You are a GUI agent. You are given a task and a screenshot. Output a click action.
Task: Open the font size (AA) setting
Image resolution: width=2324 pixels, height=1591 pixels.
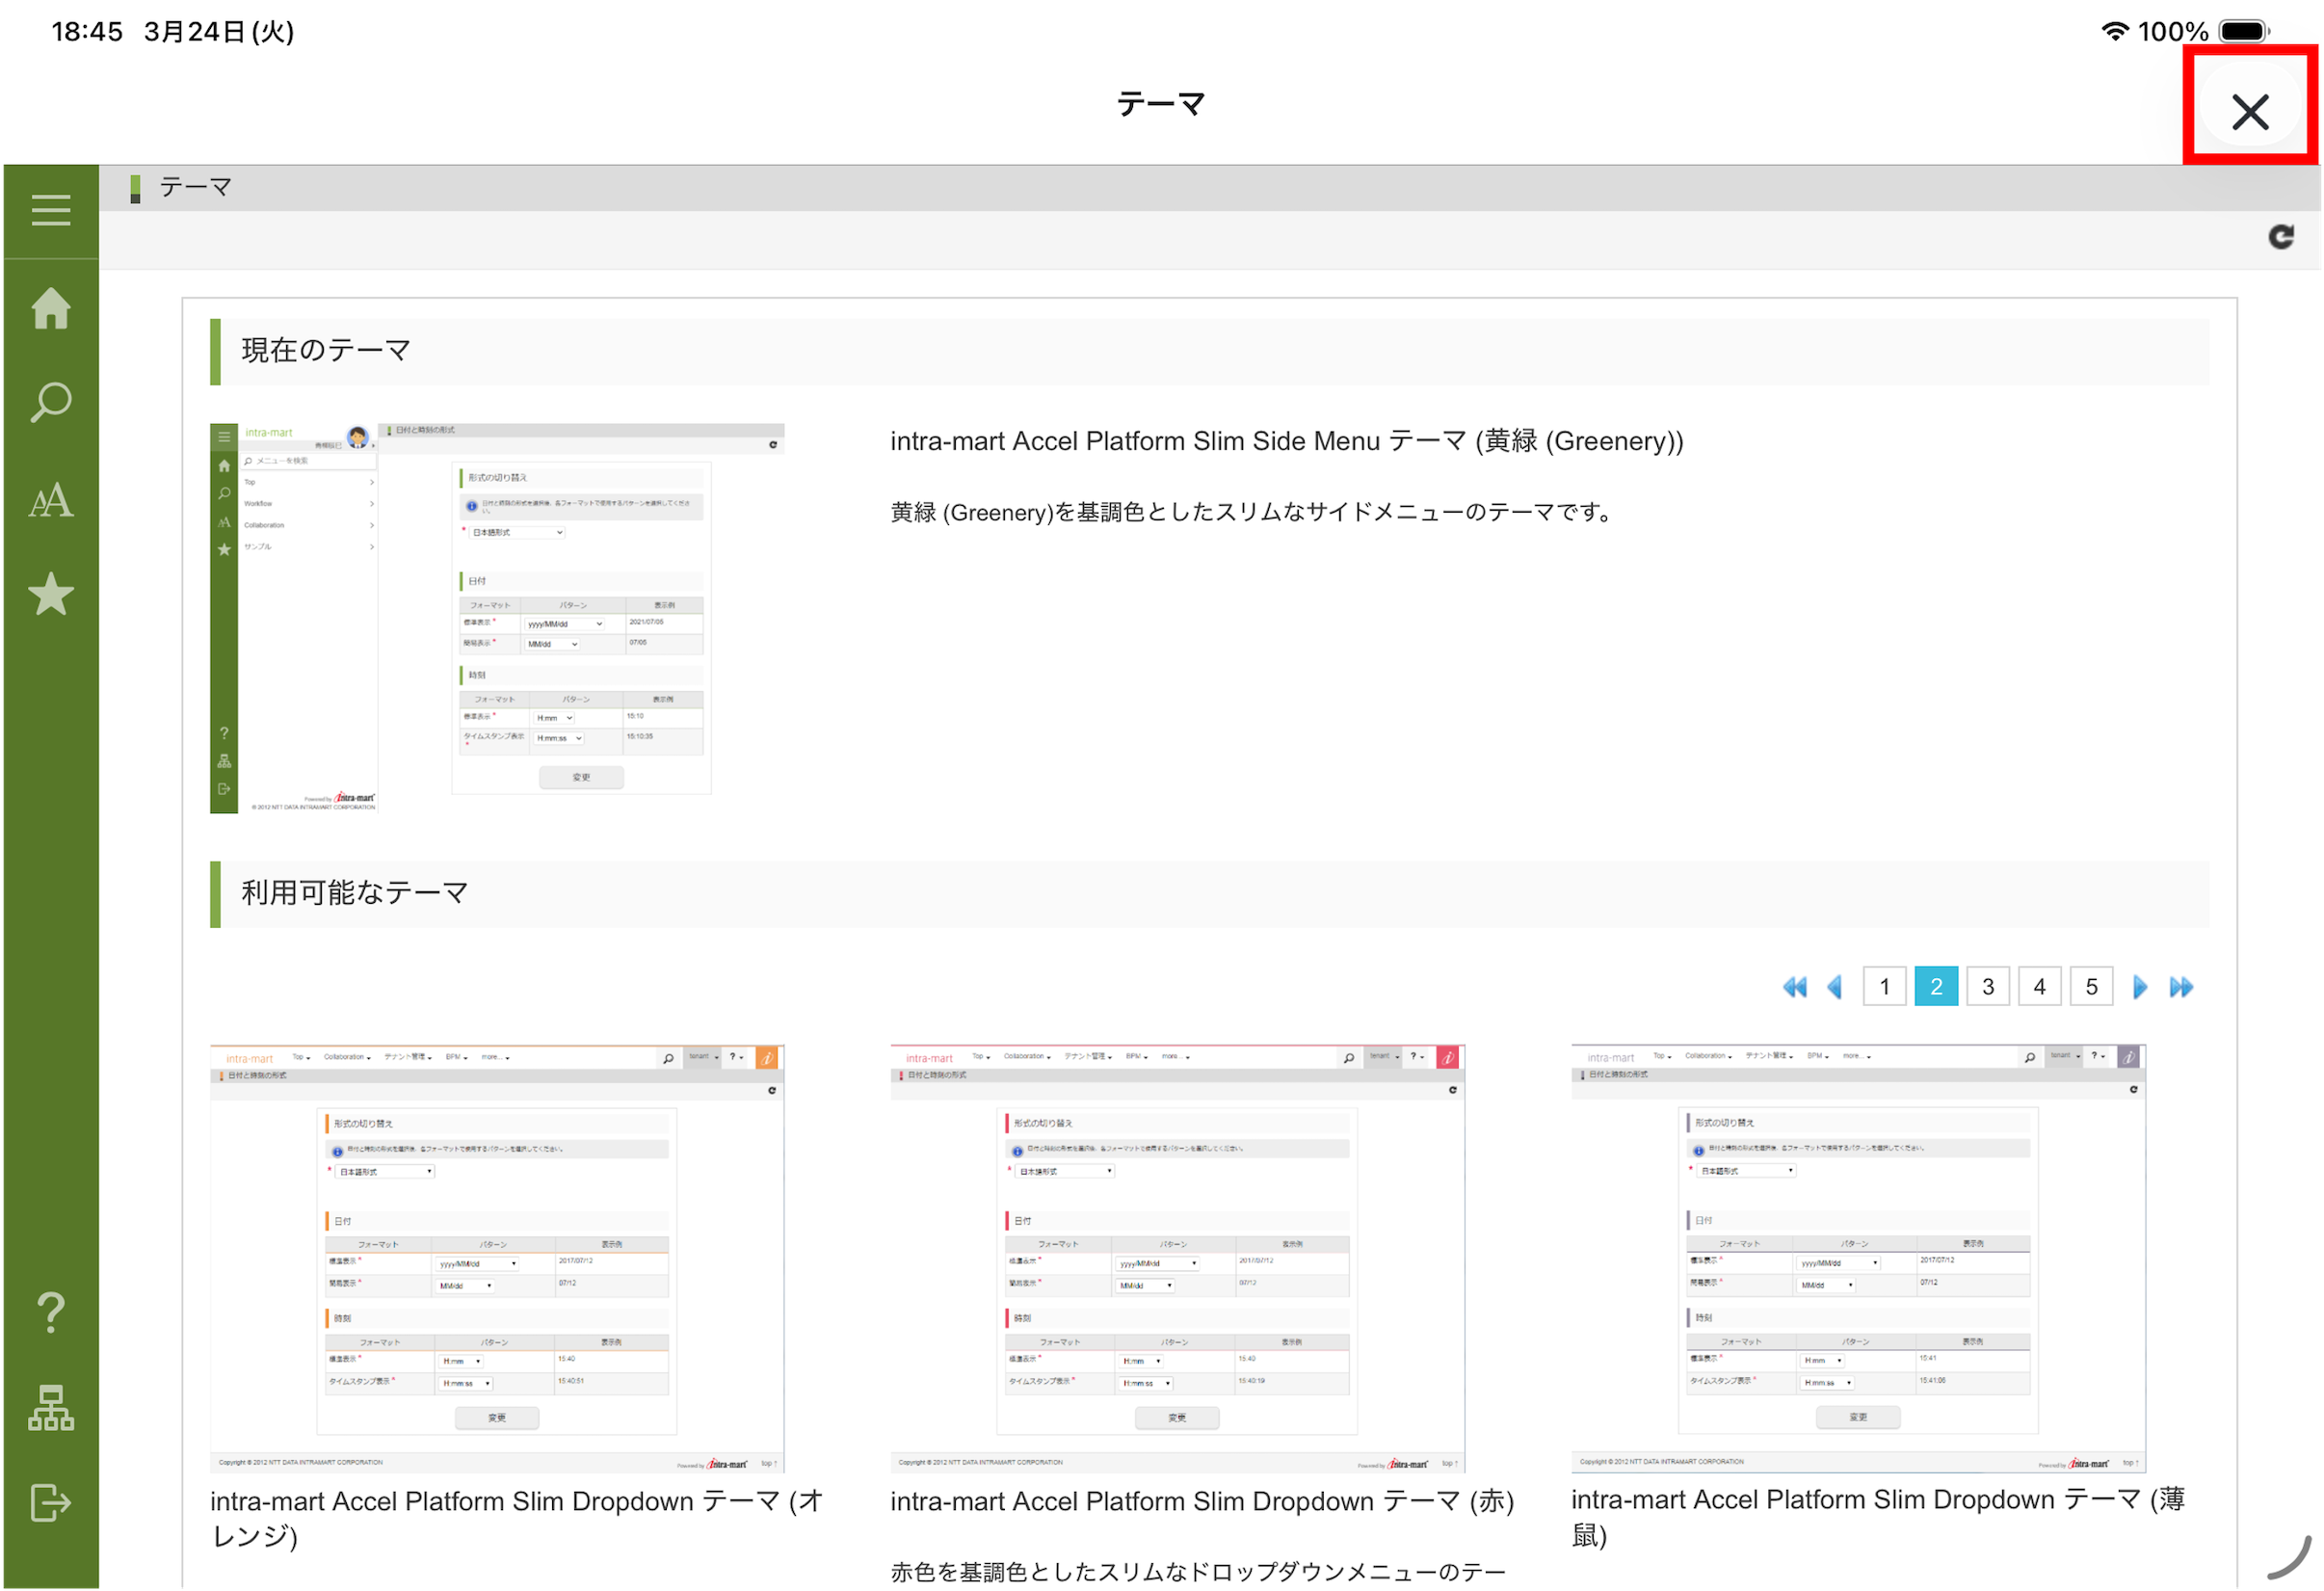point(50,500)
